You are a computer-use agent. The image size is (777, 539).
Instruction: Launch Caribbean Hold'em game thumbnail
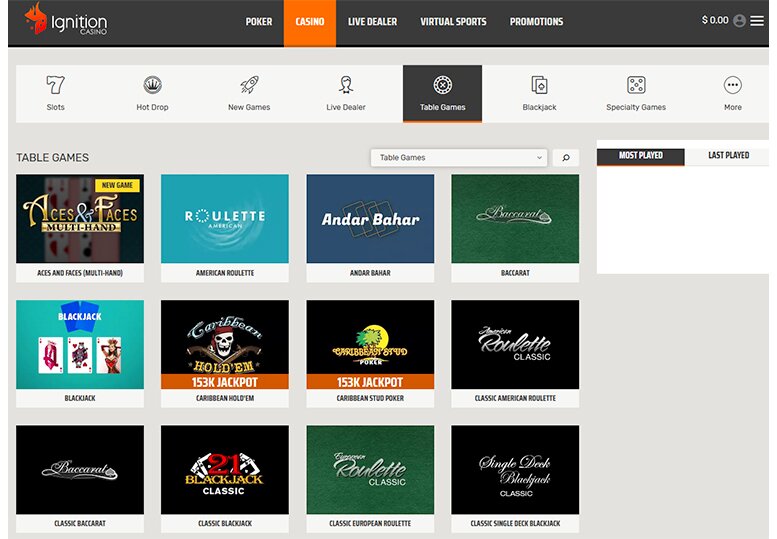click(225, 344)
